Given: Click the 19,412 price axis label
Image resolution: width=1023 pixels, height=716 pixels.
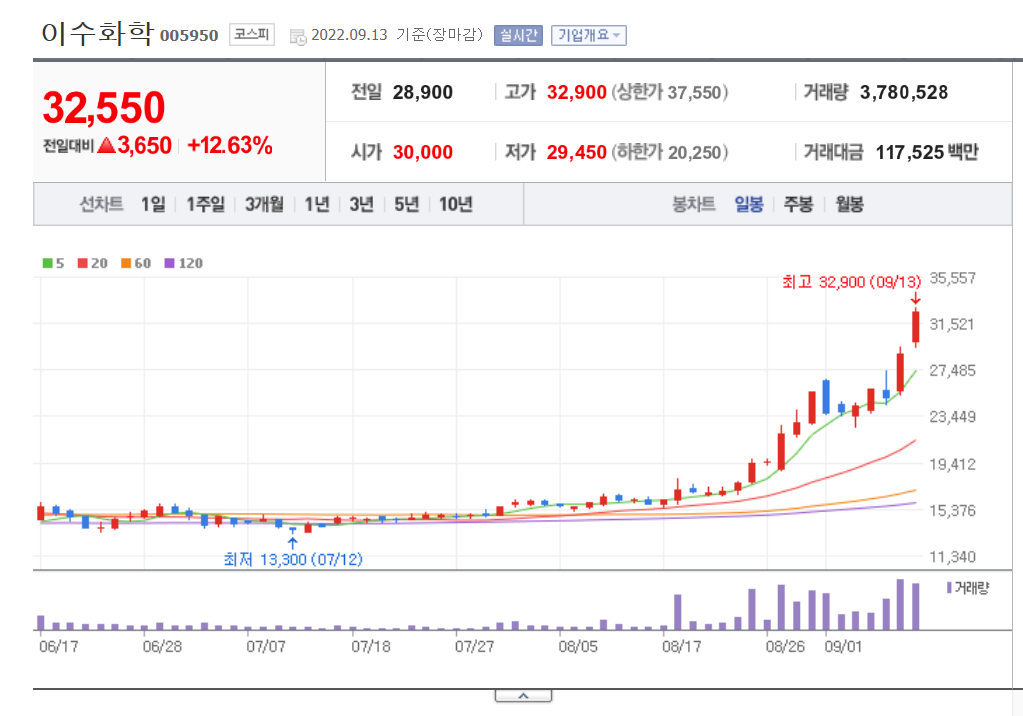Looking at the screenshot, I should click(x=953, y=464).
